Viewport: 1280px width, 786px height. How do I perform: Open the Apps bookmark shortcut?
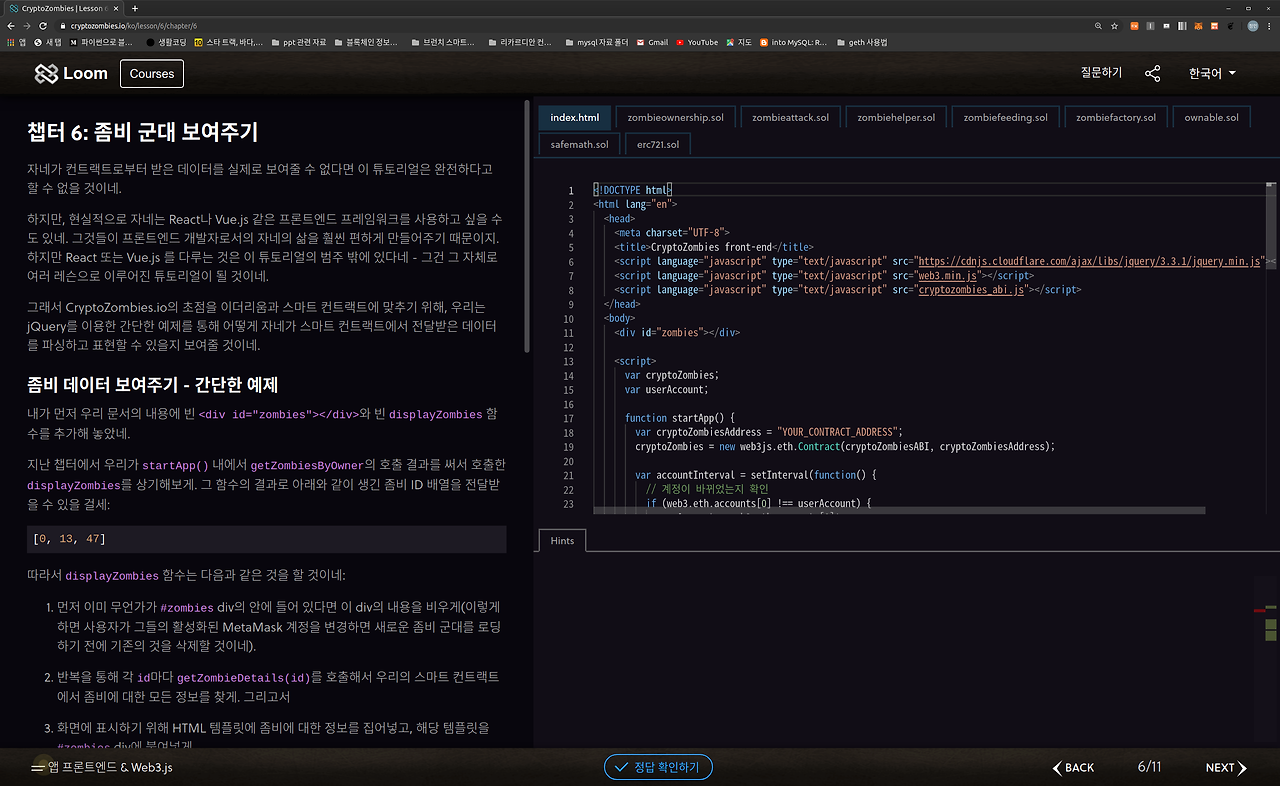click(18, 42)
